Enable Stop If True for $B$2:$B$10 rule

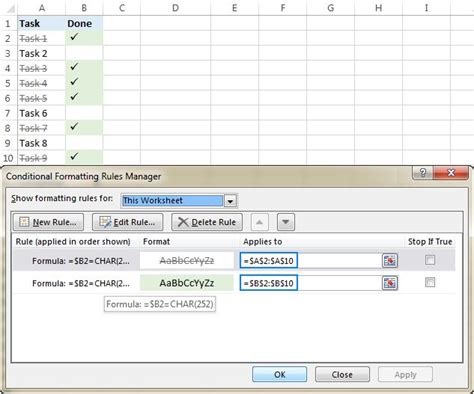pyautogui.click(x=430, y=282)
